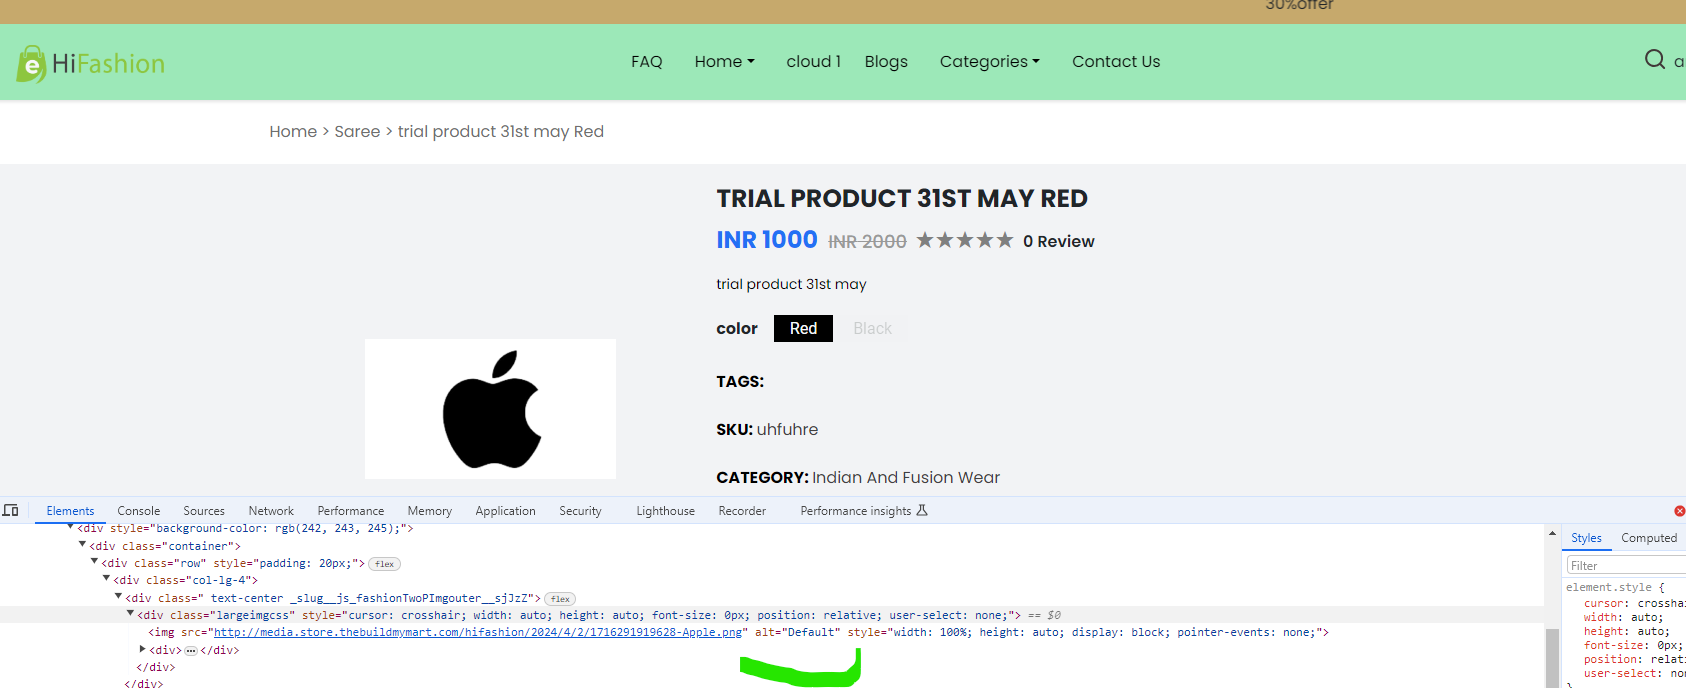Viewport: 1686px width, 688px height.
Task: Open the Contact Us link
Action: click(1116, 61)
